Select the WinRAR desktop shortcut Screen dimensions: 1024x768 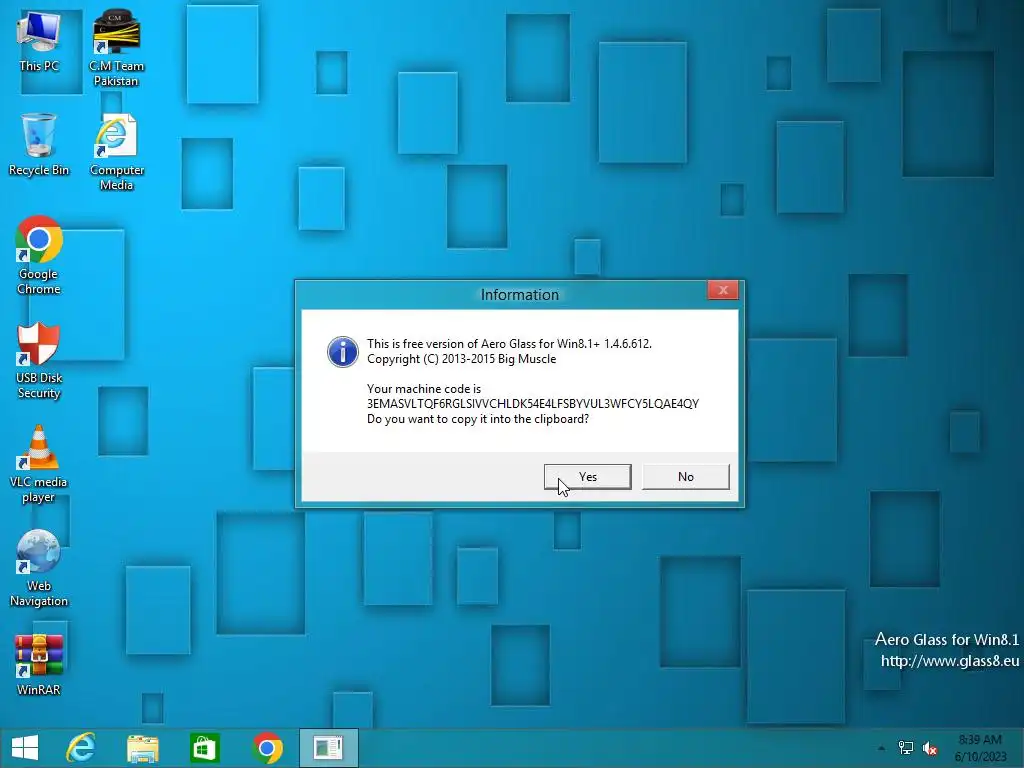click(39, 665)
